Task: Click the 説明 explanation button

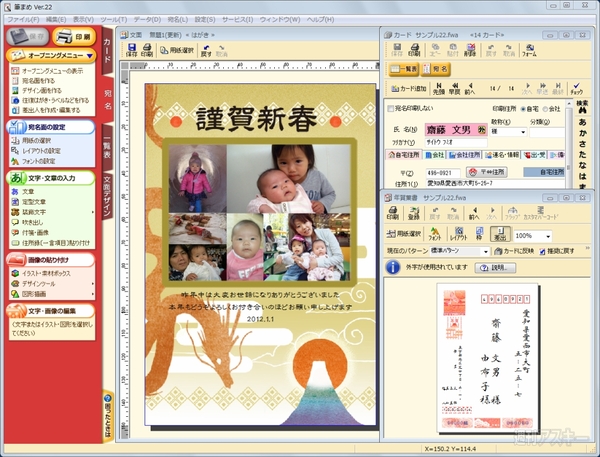Action: pyautogui.click(x=495, y=268)
